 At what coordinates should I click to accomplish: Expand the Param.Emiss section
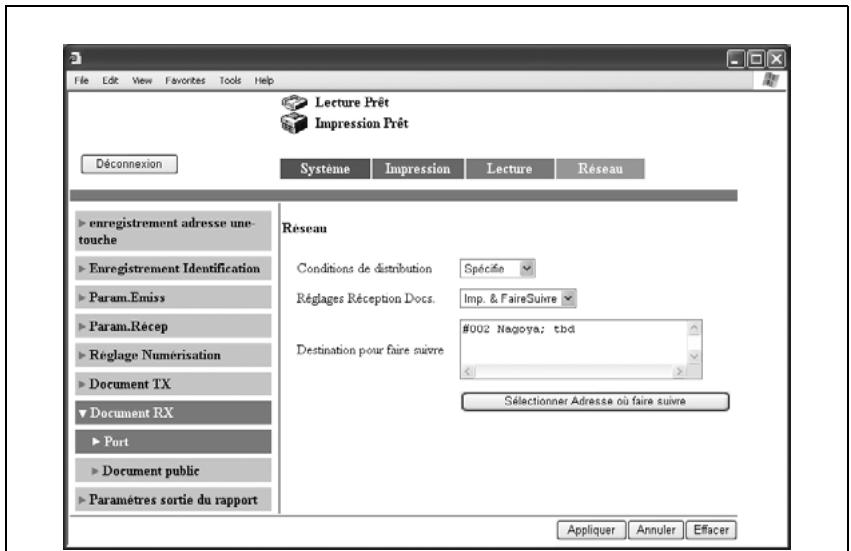(173, 297)
